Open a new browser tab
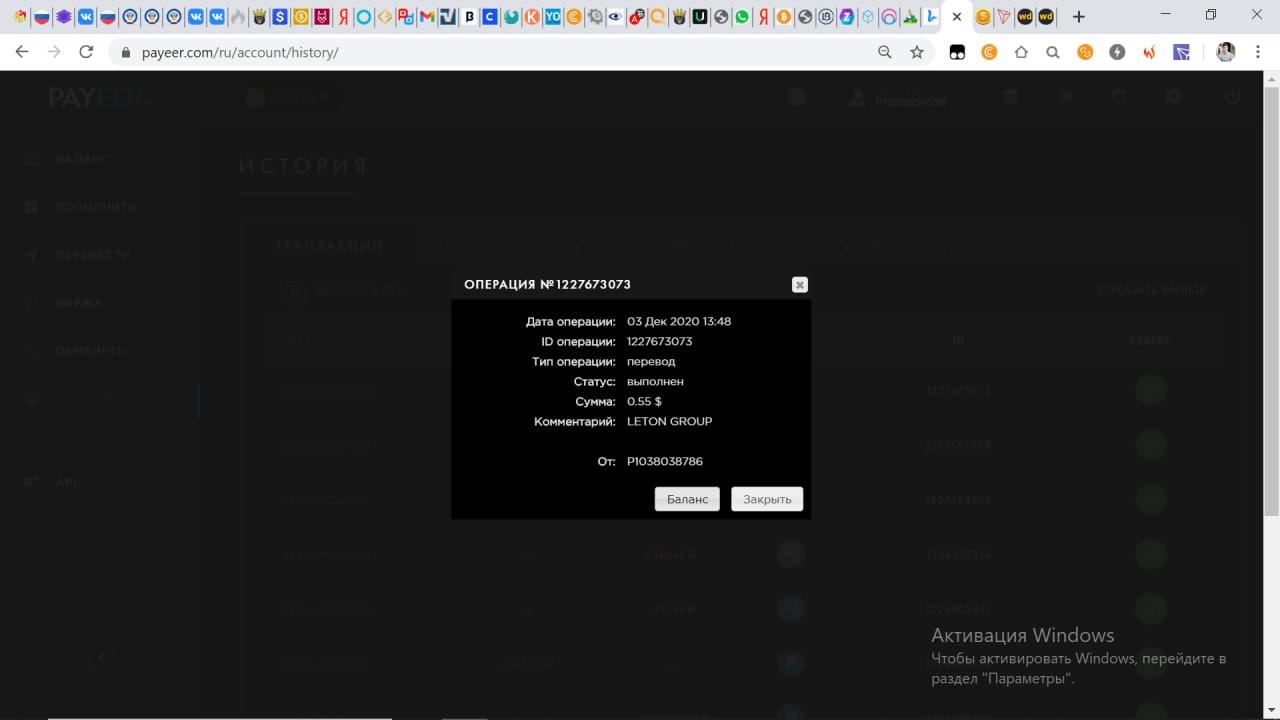Viewport: 1280px width, 720px height. 1078,17
